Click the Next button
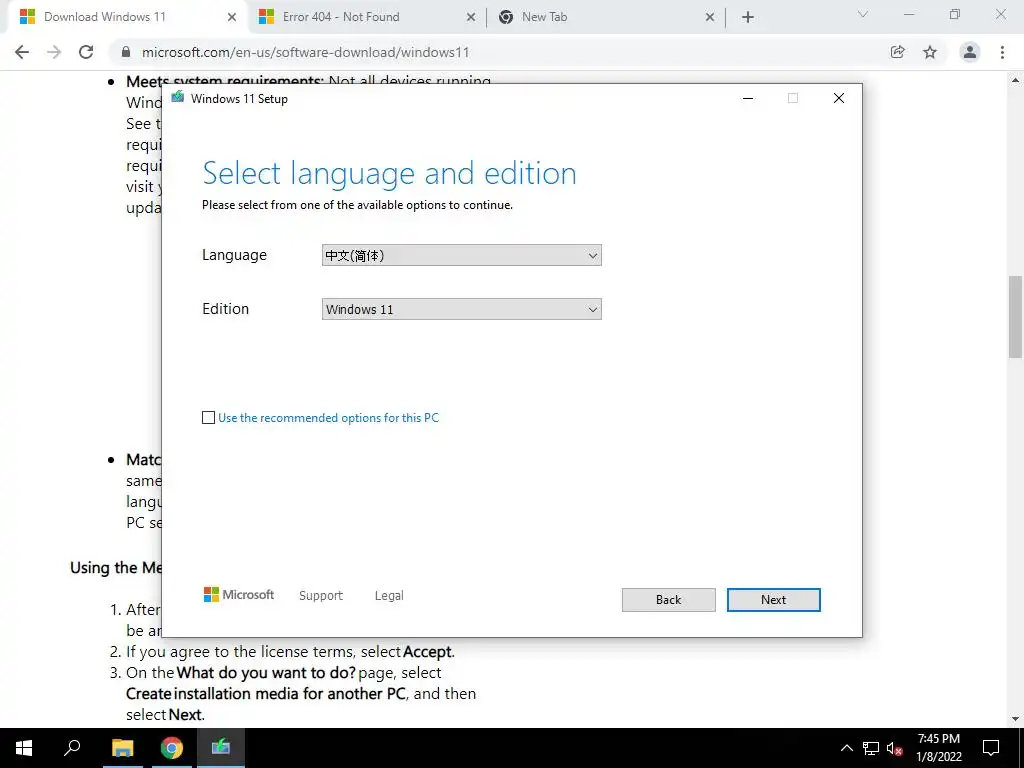 [x=773, y=600]
